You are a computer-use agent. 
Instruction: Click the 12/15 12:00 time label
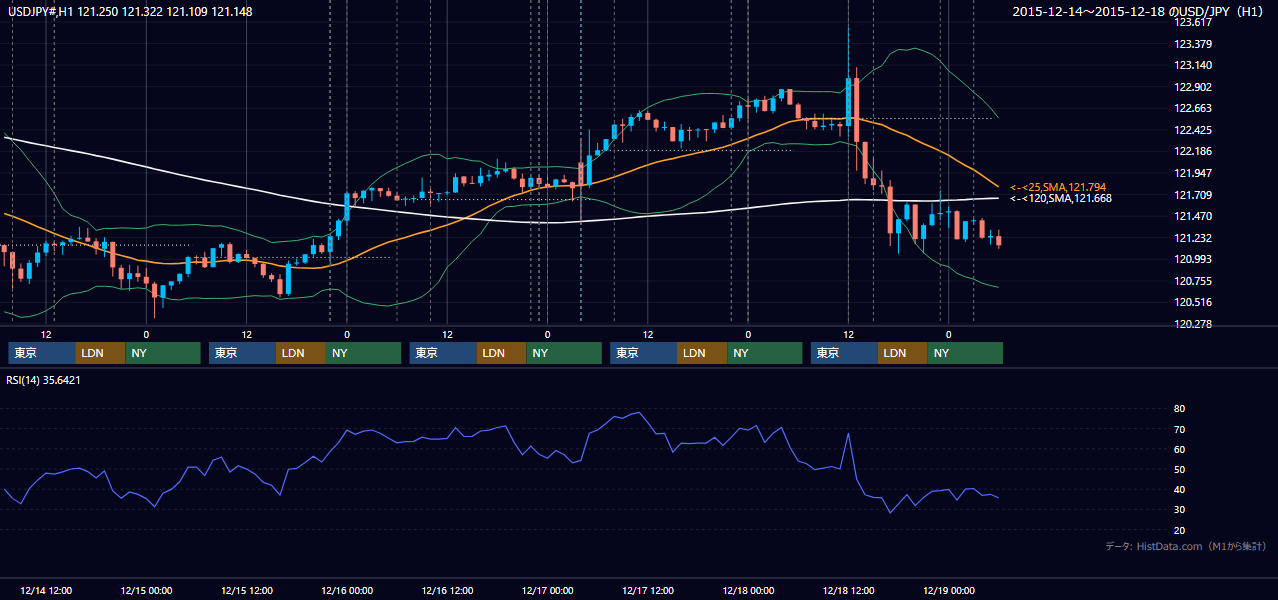(x=246, y=590)
